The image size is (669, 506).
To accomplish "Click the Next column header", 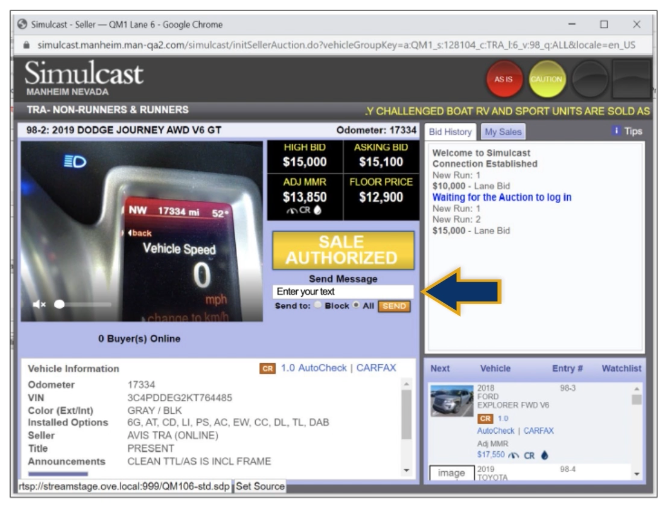I will [440, 369].
